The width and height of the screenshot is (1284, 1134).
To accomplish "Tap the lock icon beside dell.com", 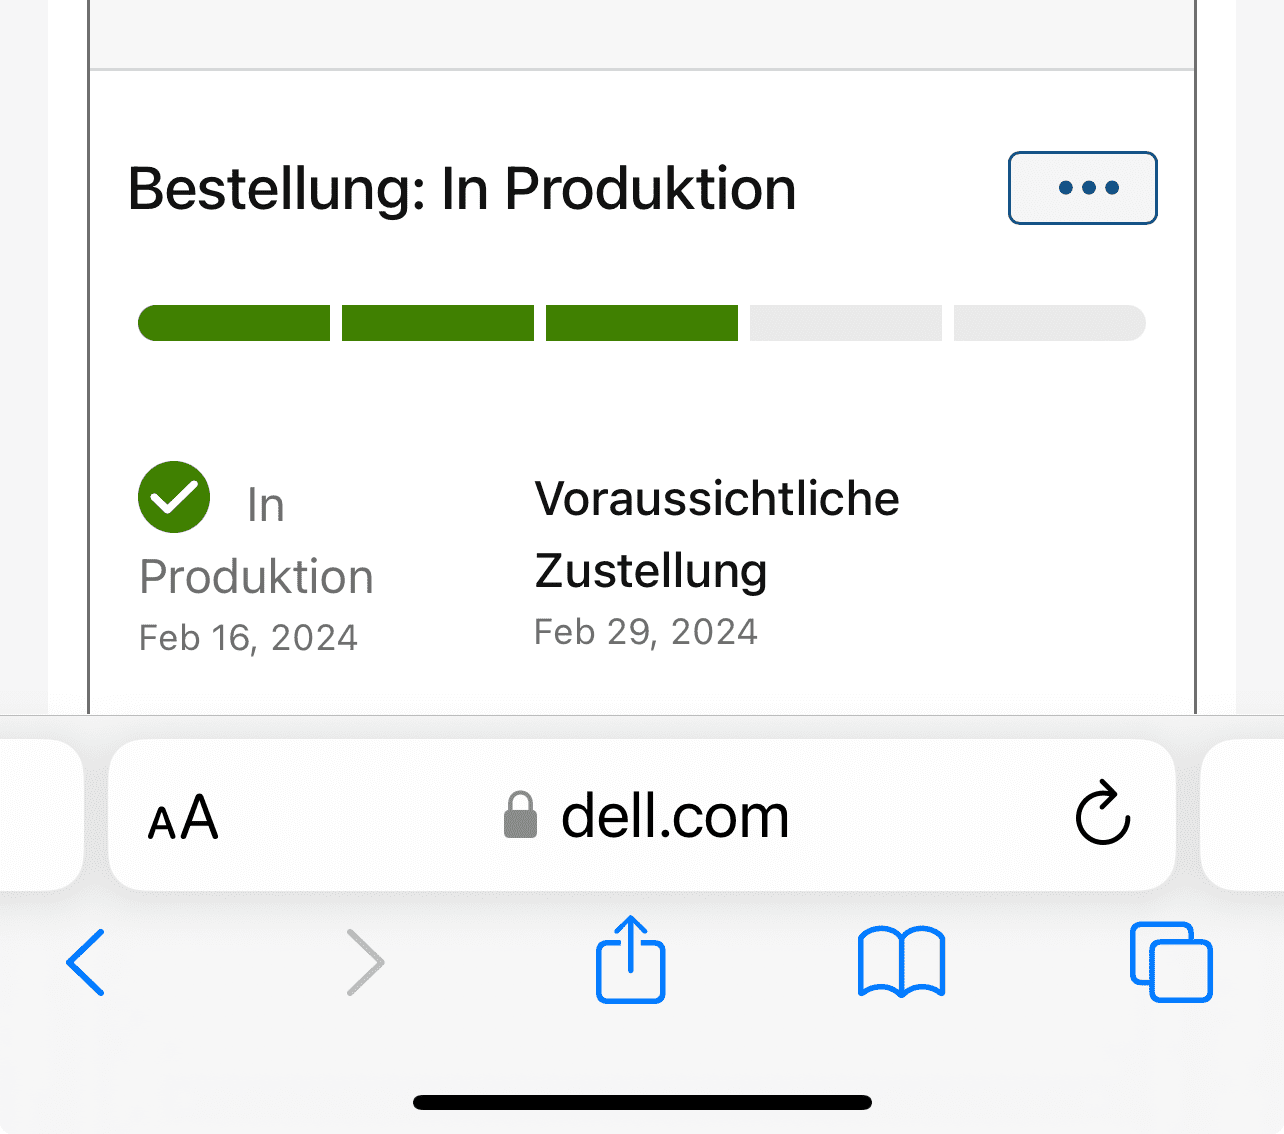I will [x=520, y=814].
